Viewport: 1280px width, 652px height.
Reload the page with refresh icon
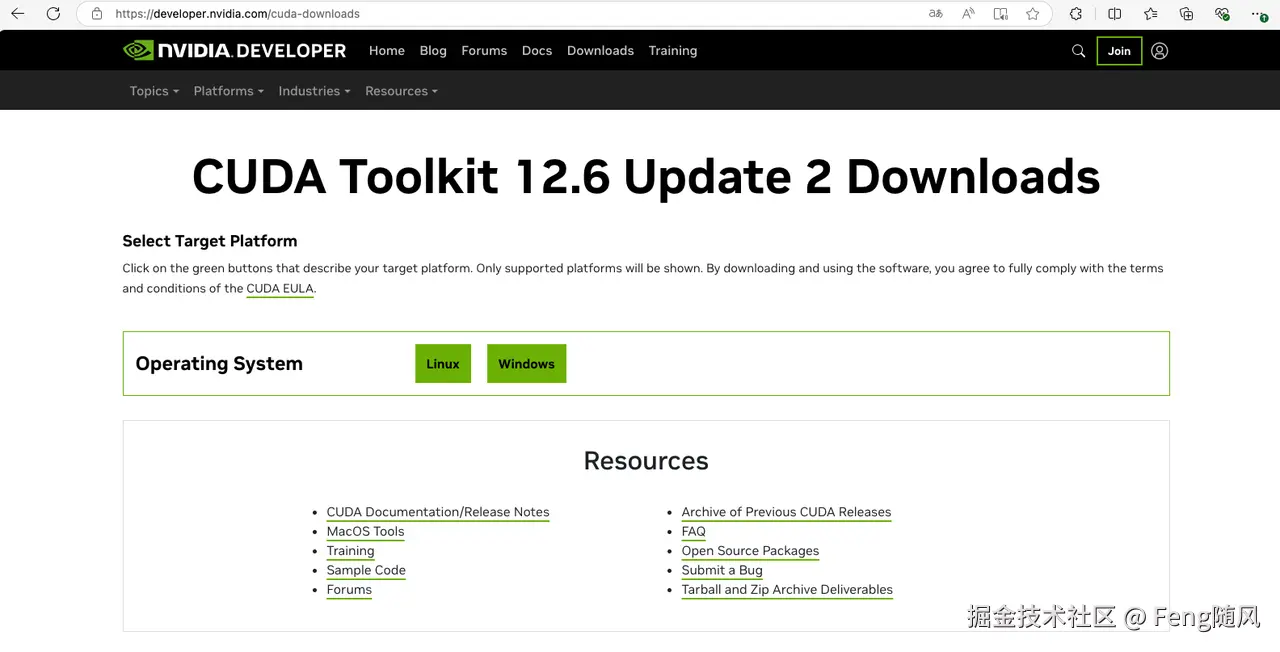point(53,14)
